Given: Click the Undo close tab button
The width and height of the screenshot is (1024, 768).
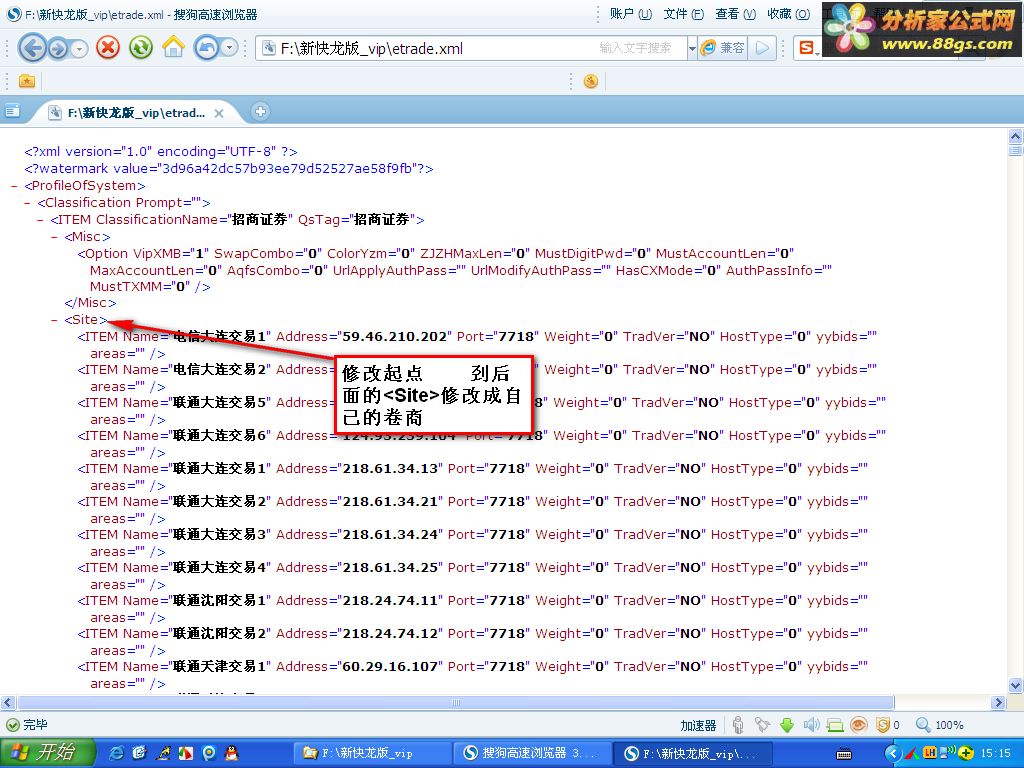Looking at the screenshot, I should [x=206, y=48].
